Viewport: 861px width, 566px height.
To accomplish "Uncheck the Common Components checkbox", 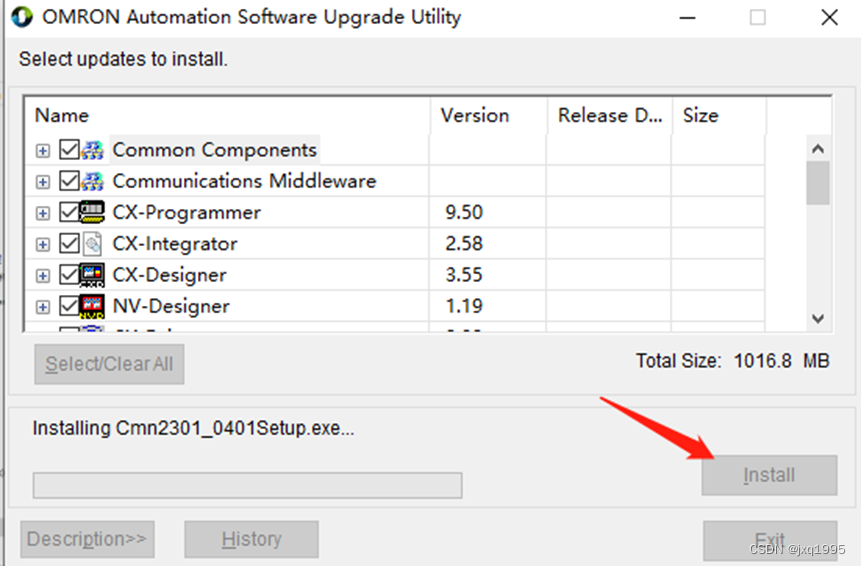I will [69, 149].
